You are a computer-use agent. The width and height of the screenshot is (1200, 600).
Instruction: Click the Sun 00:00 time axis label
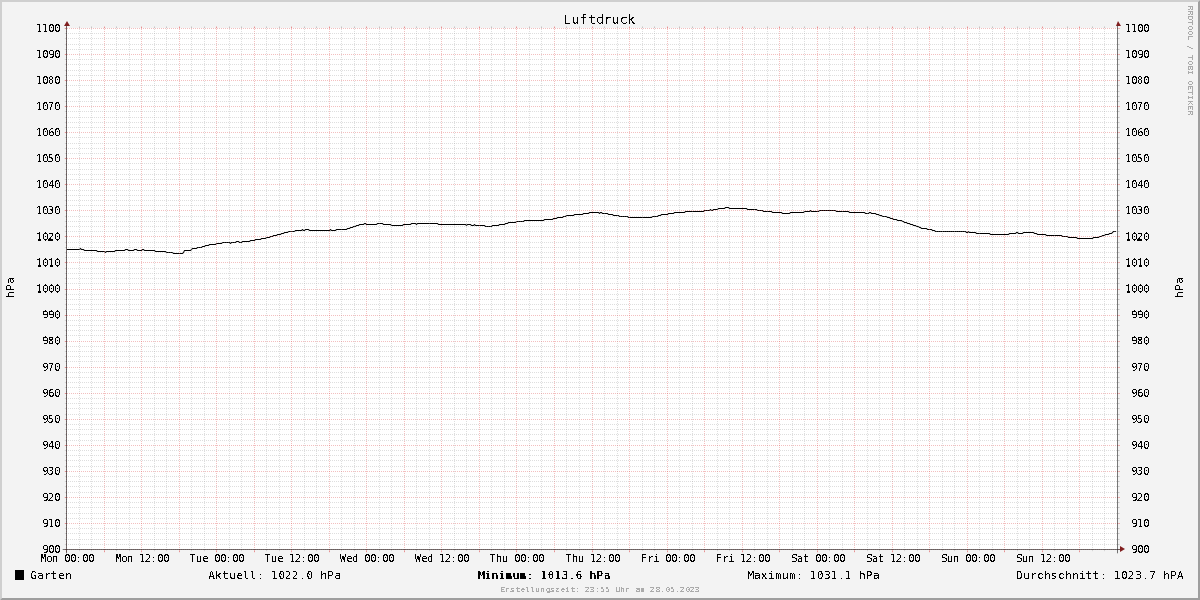coord(968,558)
